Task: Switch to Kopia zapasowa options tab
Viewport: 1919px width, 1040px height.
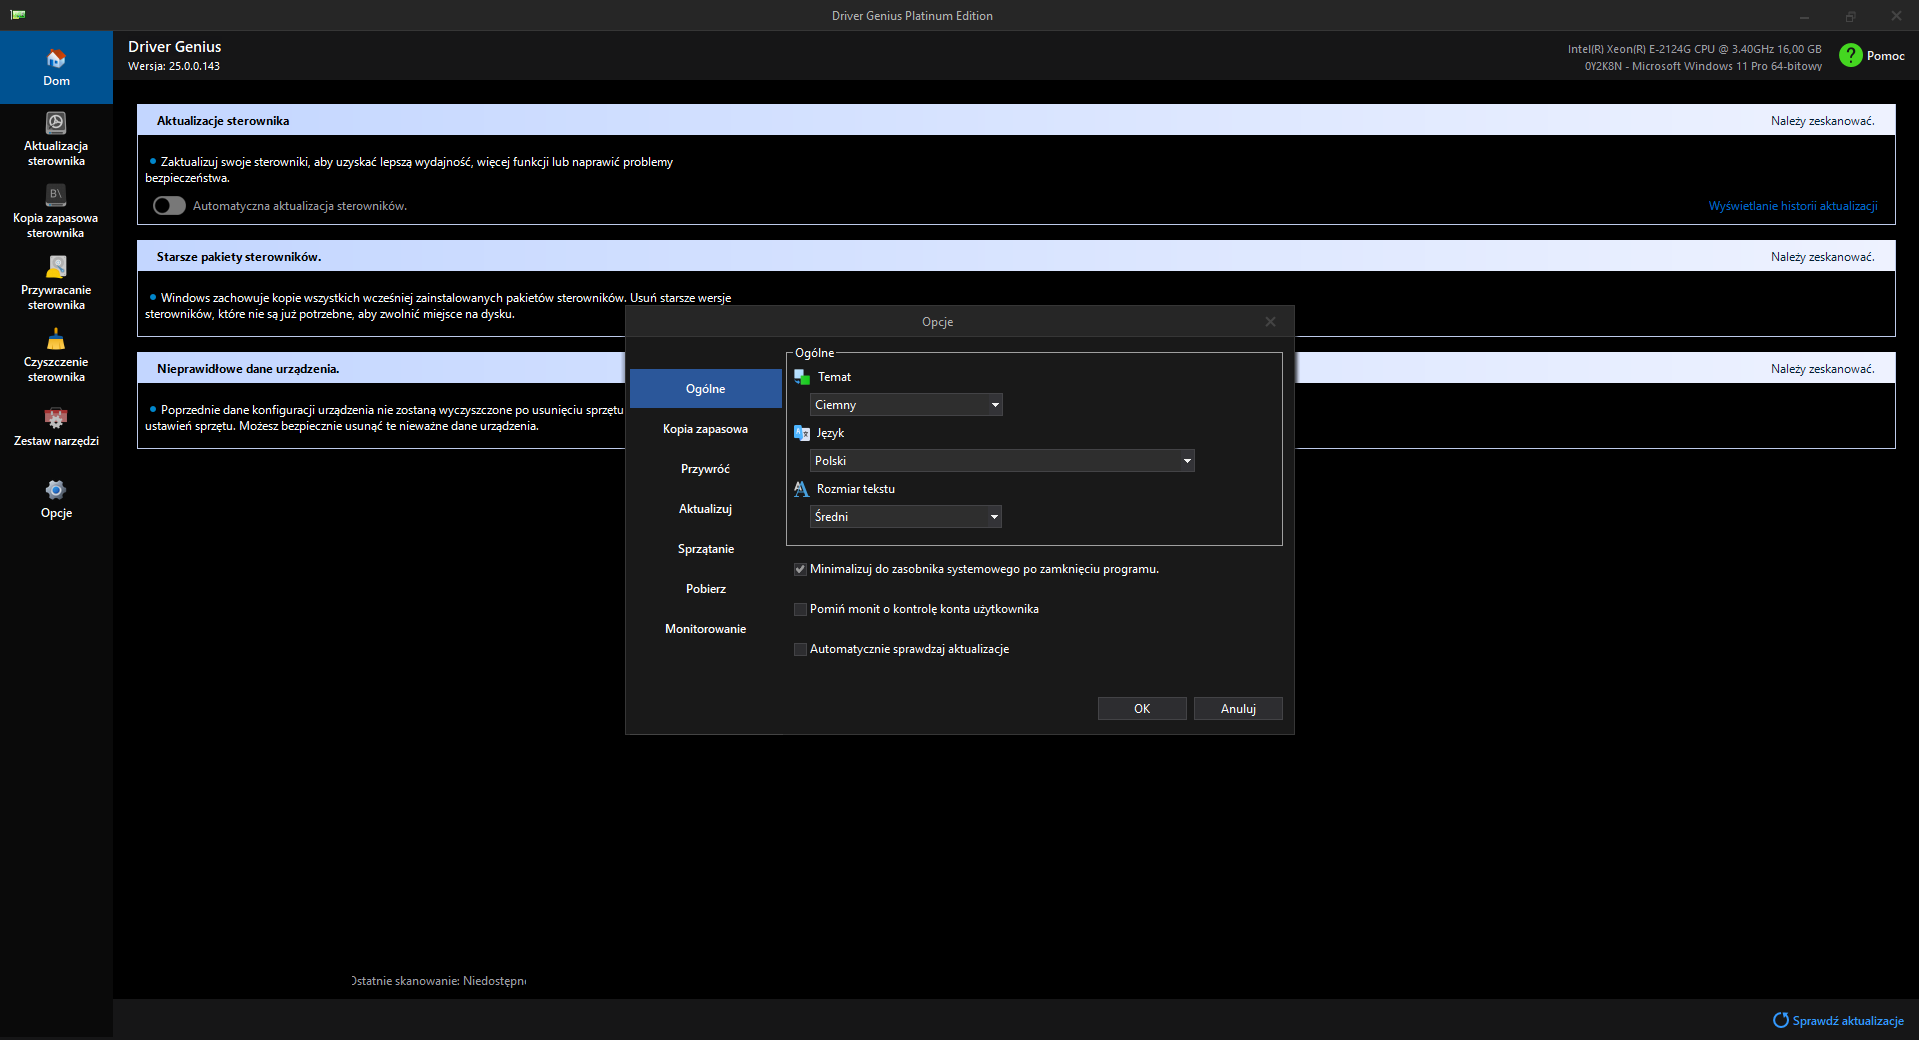Action: pyautogui.click(x=706, y=429)
